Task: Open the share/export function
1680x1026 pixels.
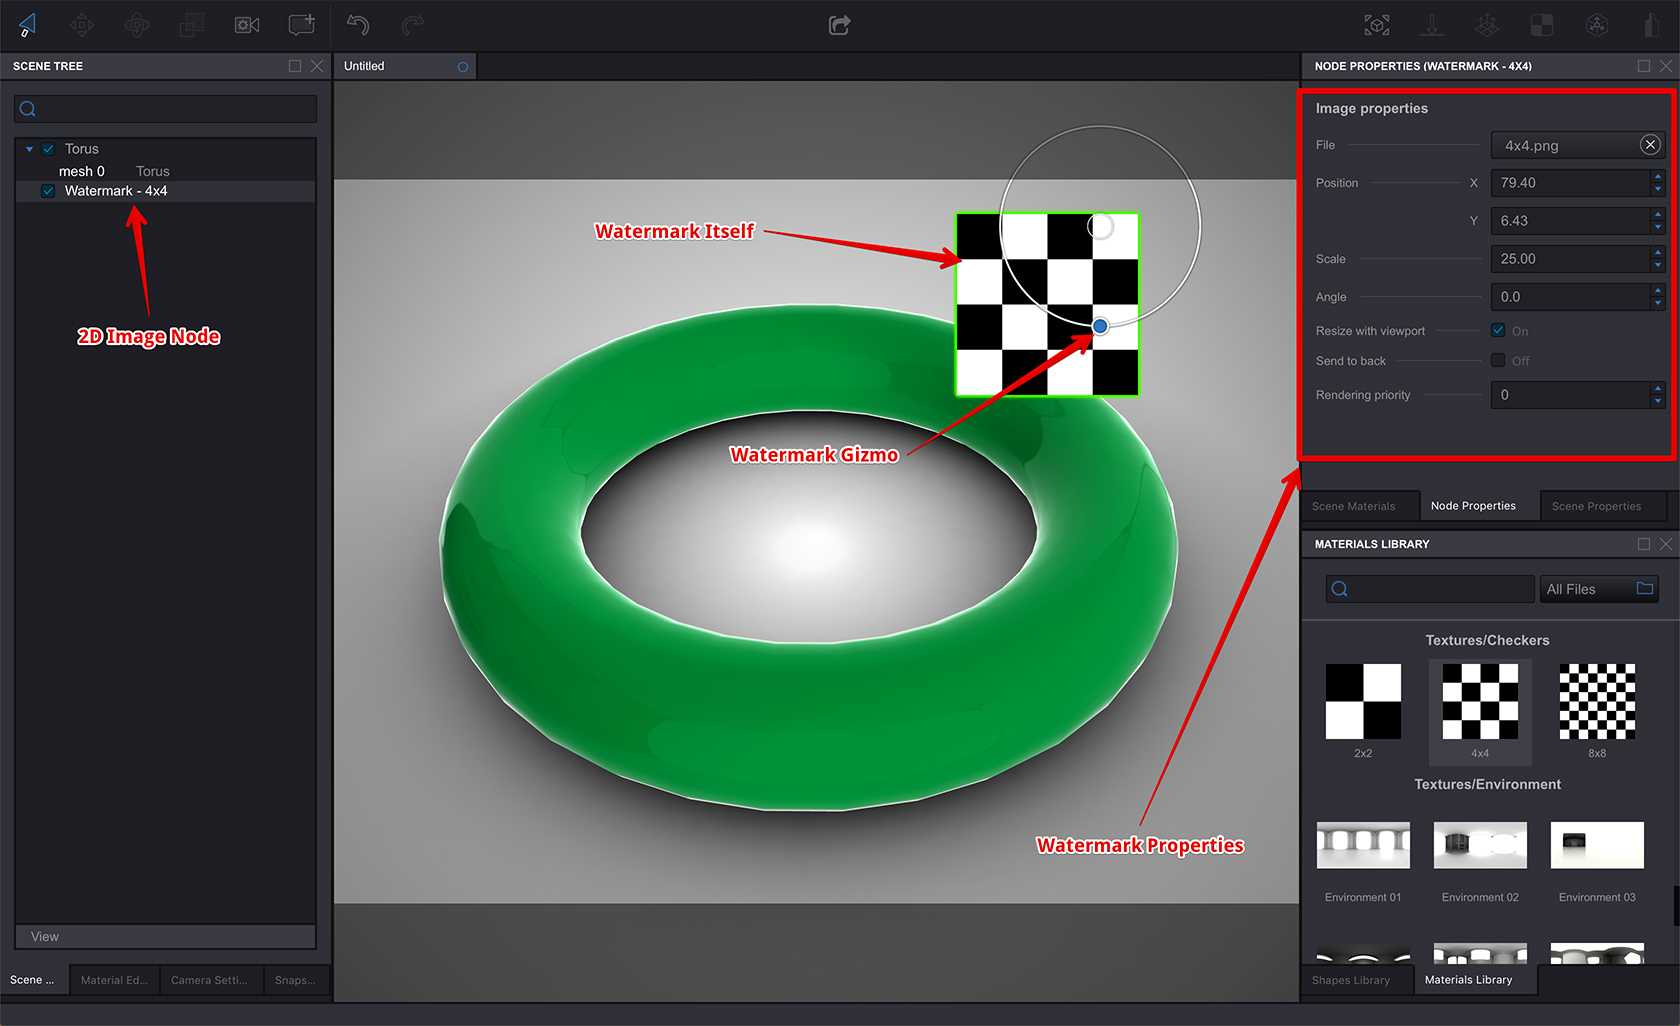Action: point(839,25)
